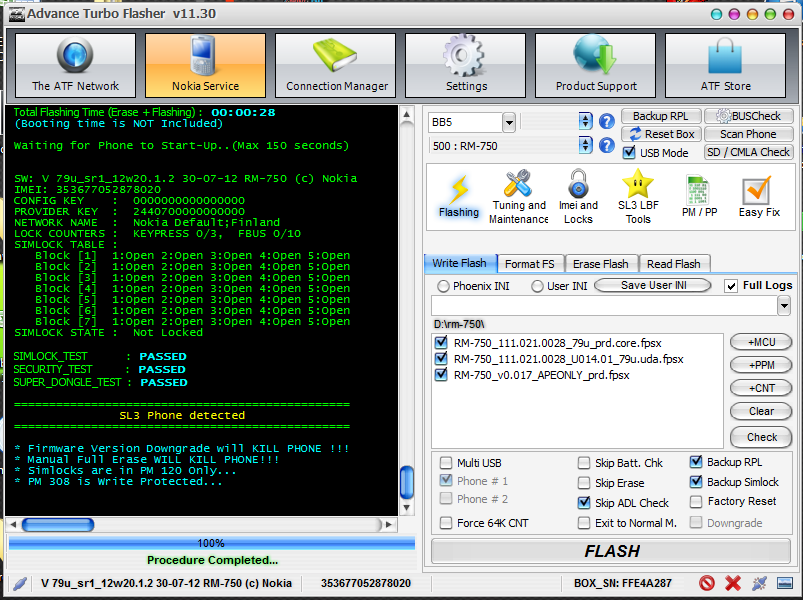
Task: Toggle Skip ADL Check option
Action: coord(584,503)
